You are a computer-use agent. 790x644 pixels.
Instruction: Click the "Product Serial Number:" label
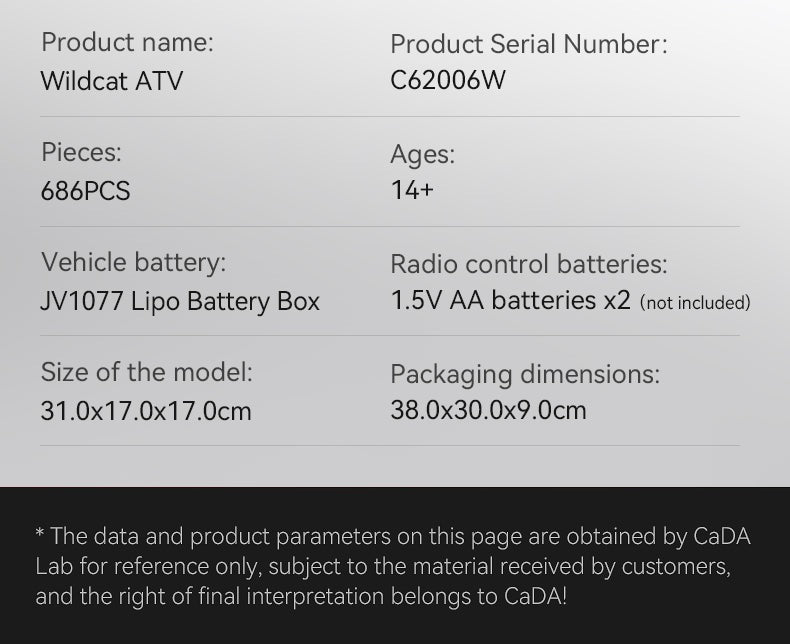528,44
